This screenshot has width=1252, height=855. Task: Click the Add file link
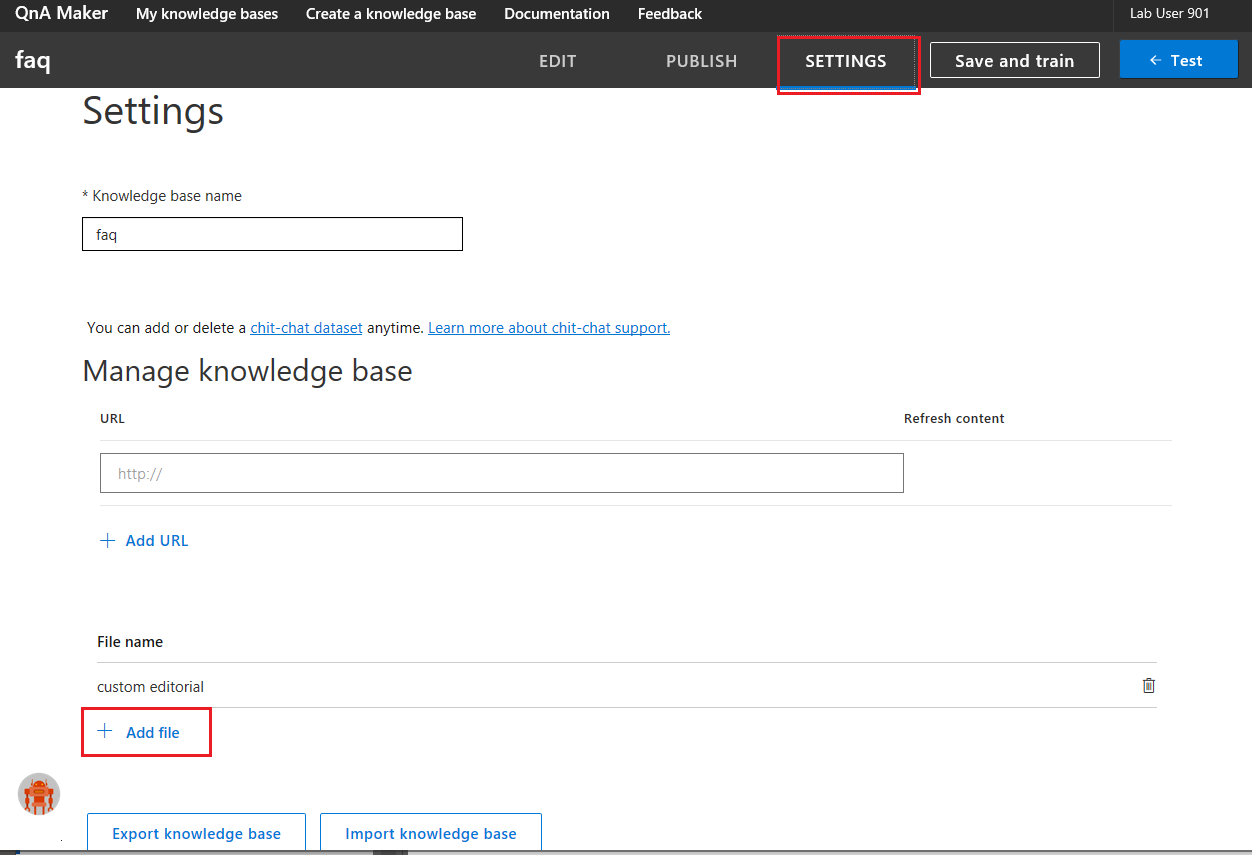coord(153,733)
